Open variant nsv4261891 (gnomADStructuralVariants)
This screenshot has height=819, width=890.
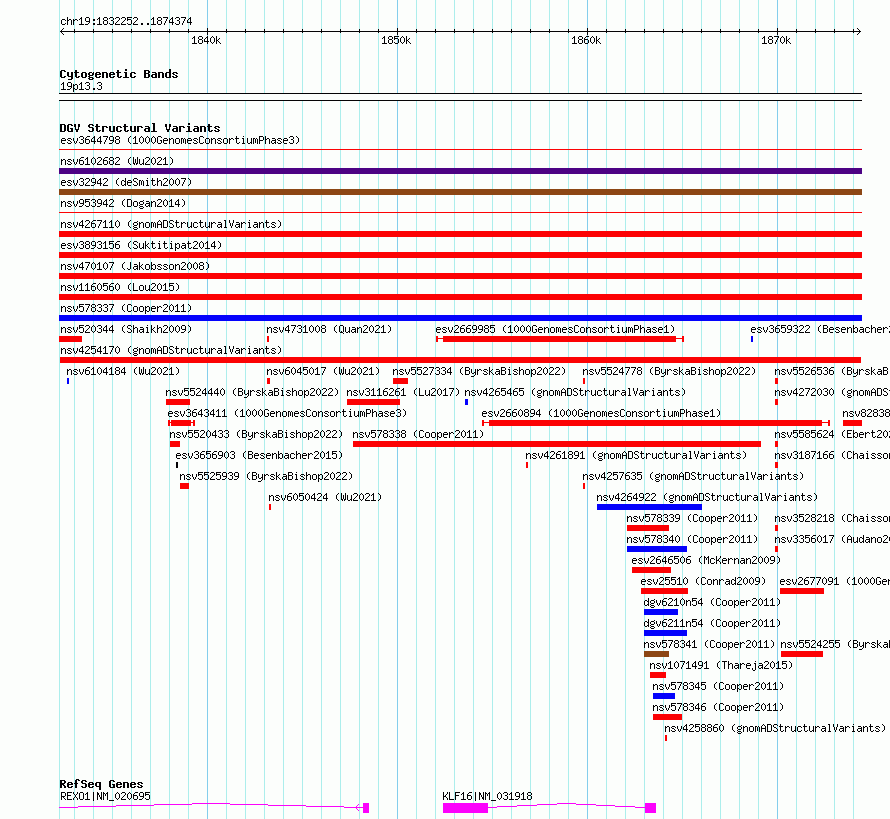point(636,455)
